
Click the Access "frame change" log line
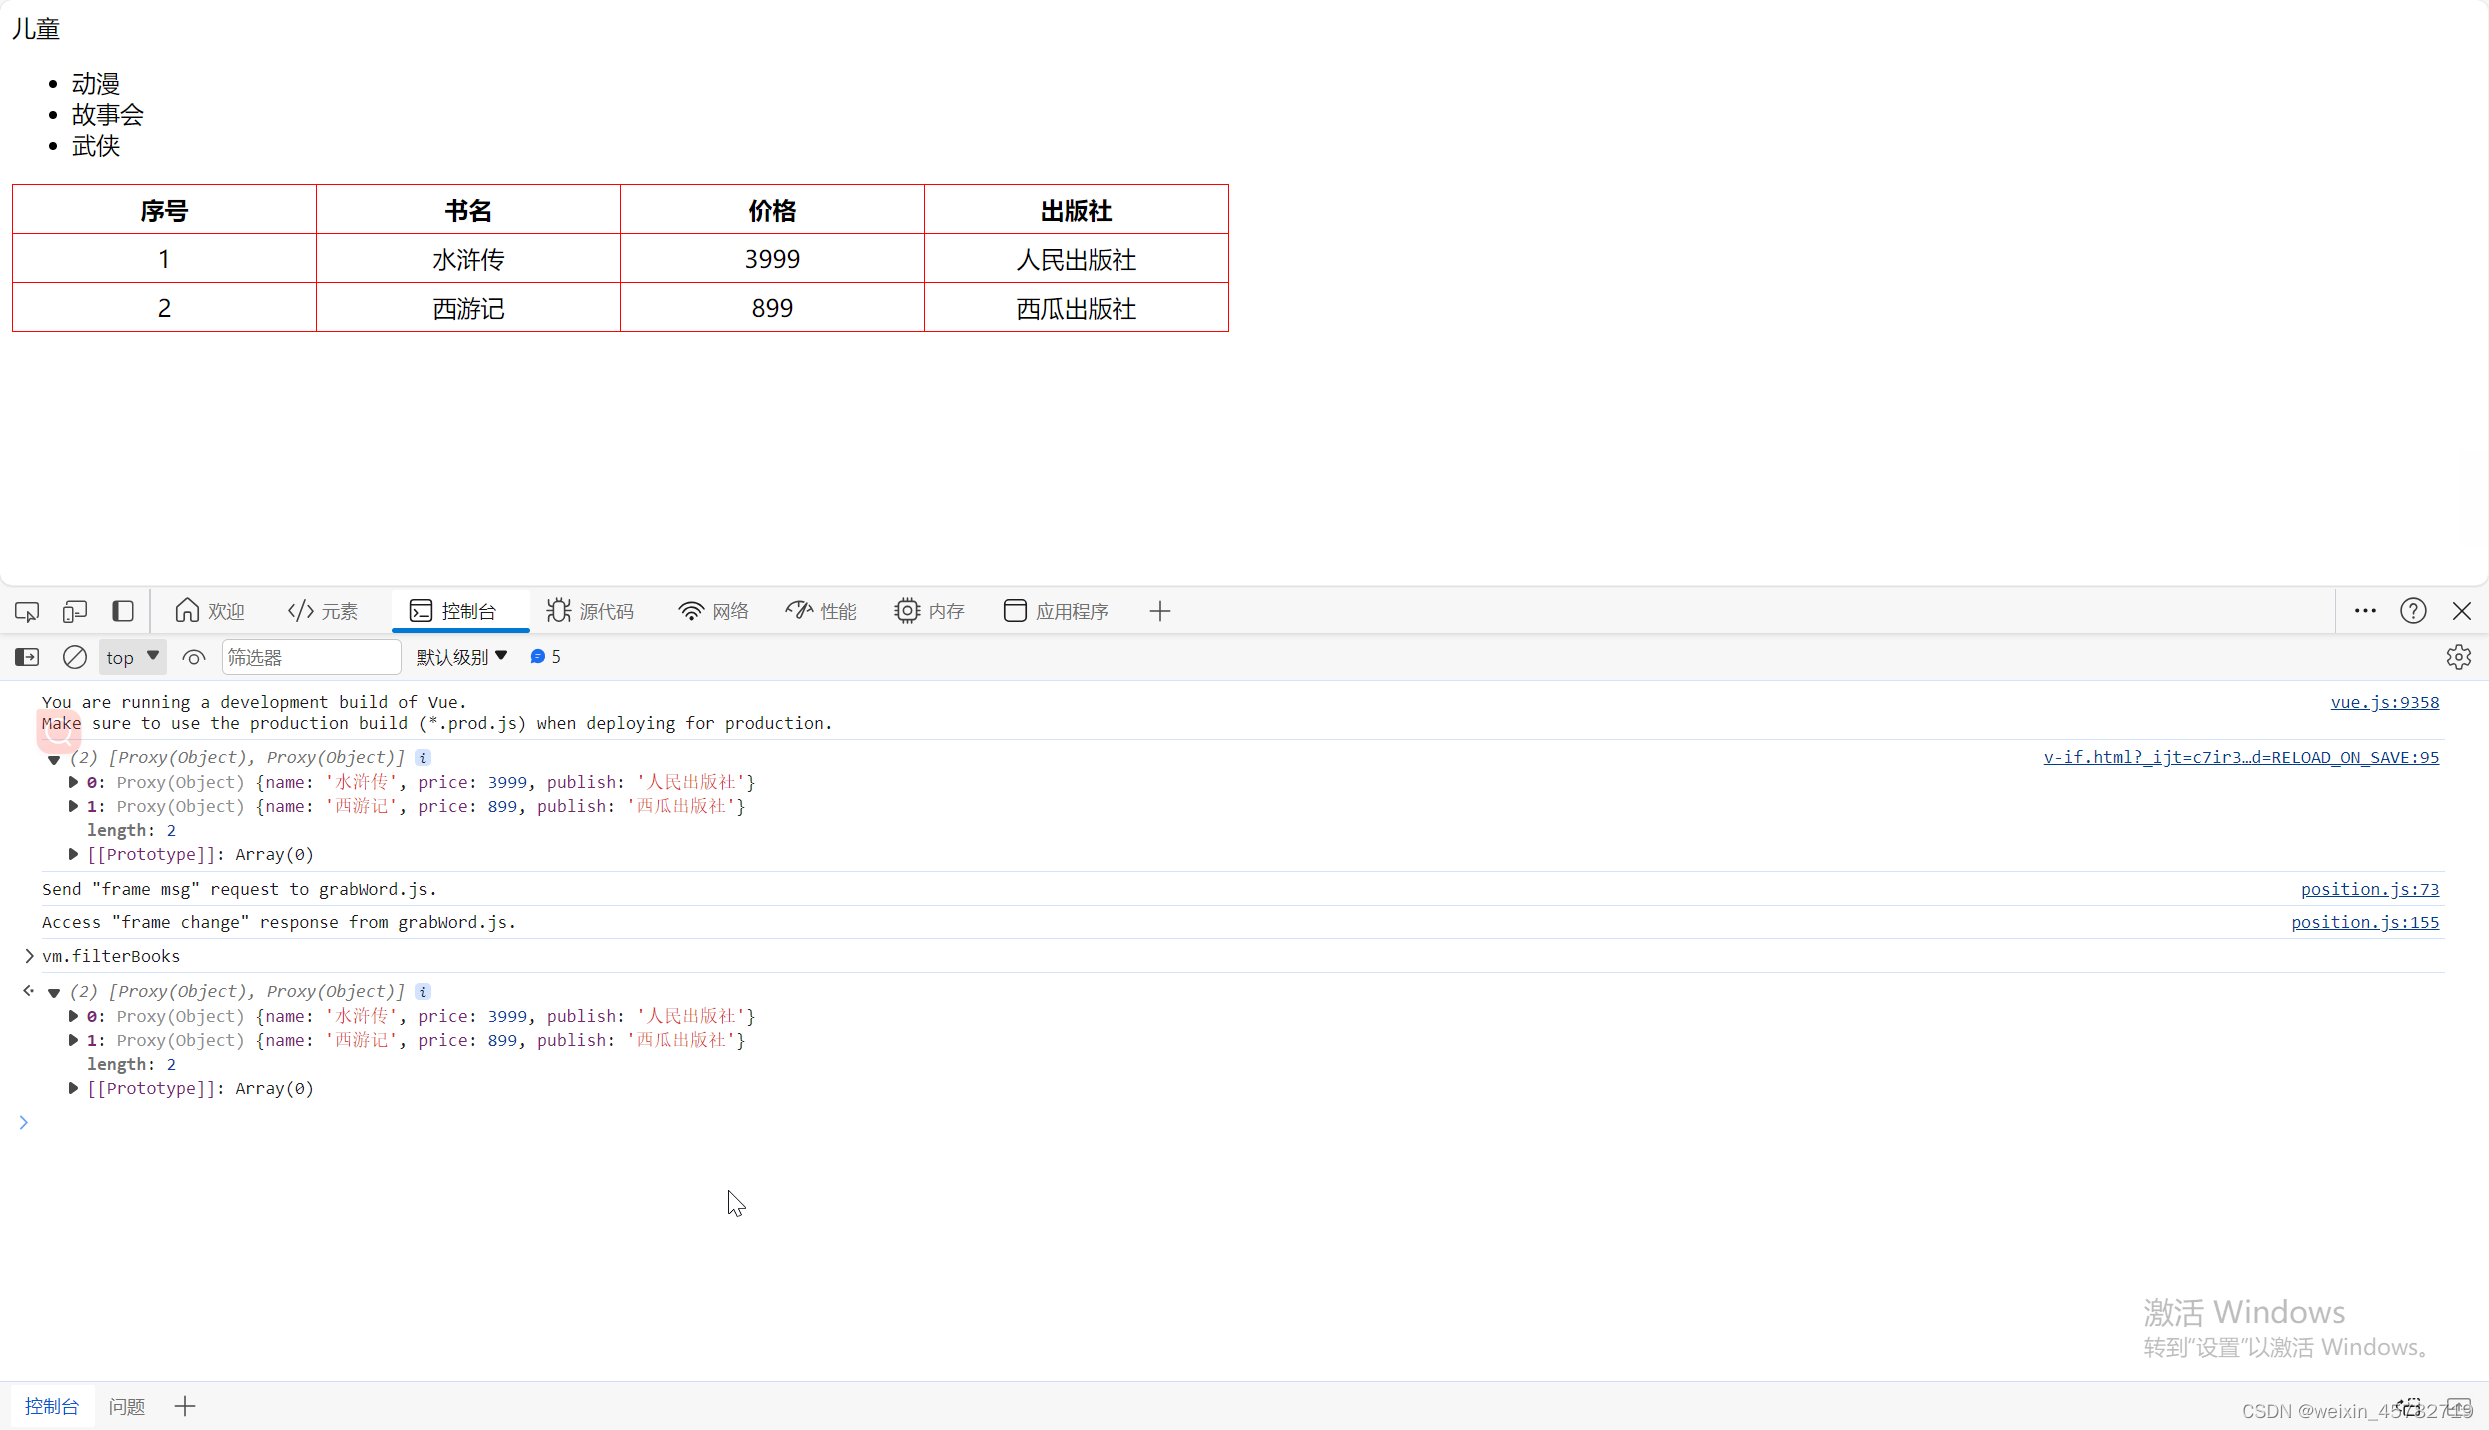click(x=279, y=922)
